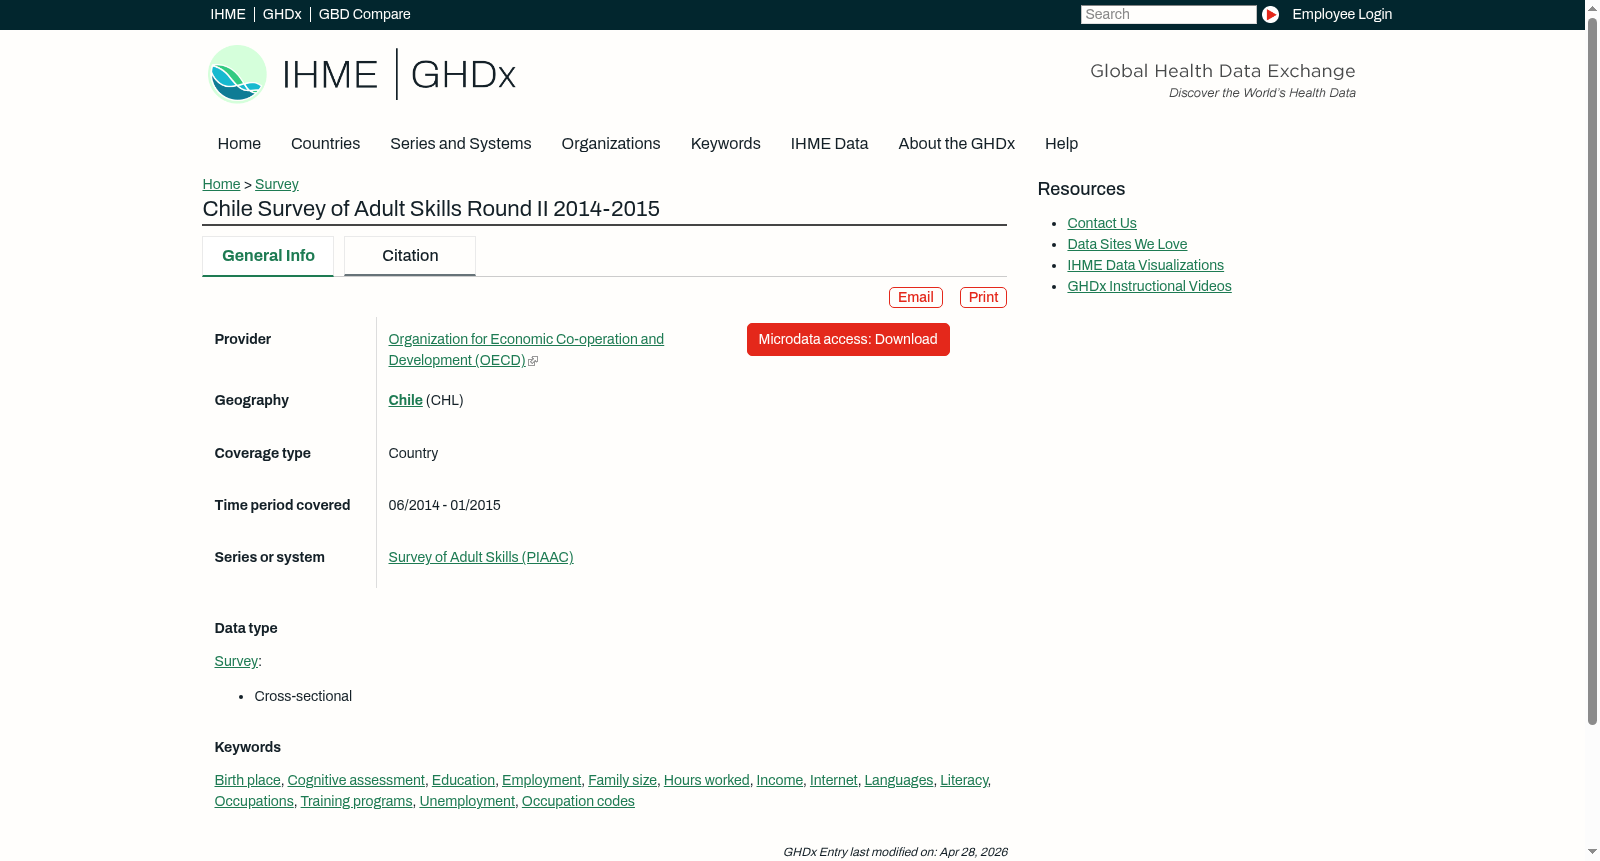Click the Income keyword link
The width and height of the screenshot is (1600, 861).
coord(780,780)
